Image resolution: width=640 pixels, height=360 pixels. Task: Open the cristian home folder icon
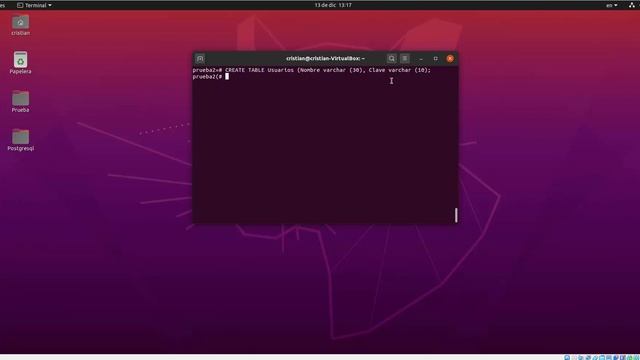pyautogui.click(x=20, y=22)
